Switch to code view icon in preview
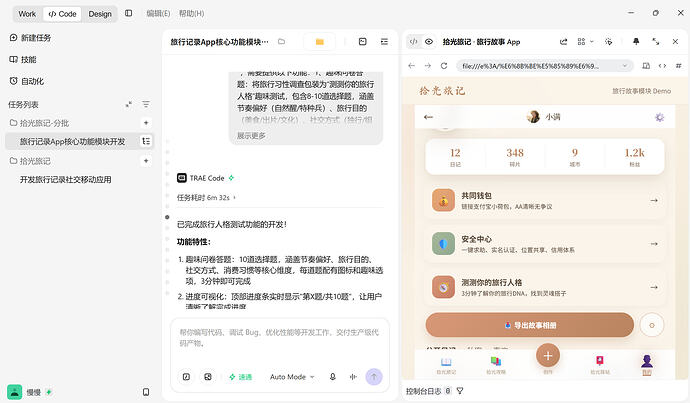 (413, 41)
